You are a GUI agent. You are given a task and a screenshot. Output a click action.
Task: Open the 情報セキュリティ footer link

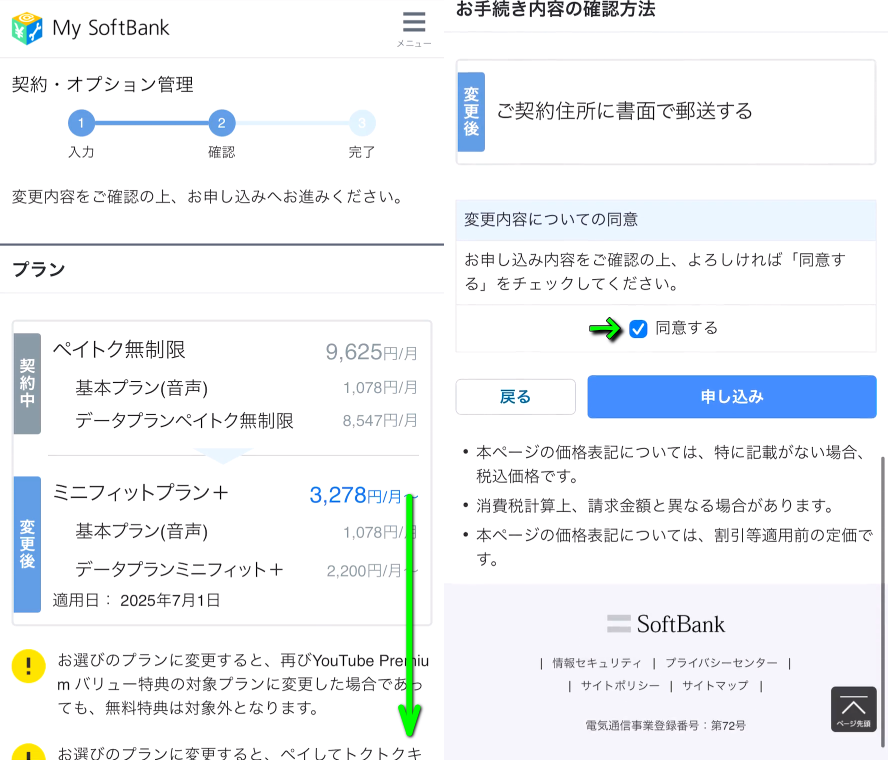(x=597, y=663)
